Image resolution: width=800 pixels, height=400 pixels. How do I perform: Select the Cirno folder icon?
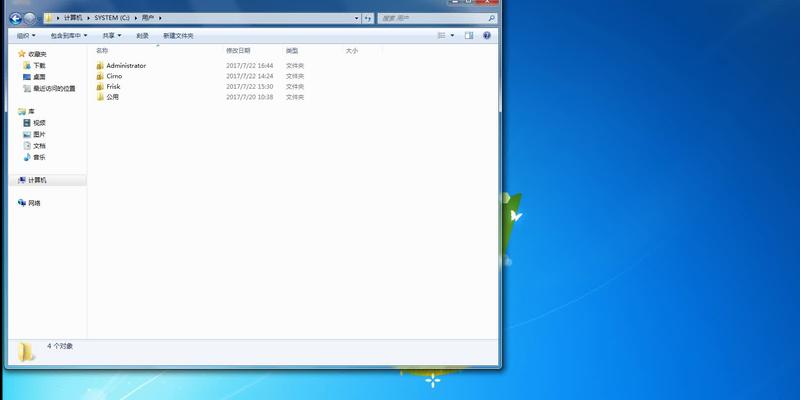[x=100, y=76]
